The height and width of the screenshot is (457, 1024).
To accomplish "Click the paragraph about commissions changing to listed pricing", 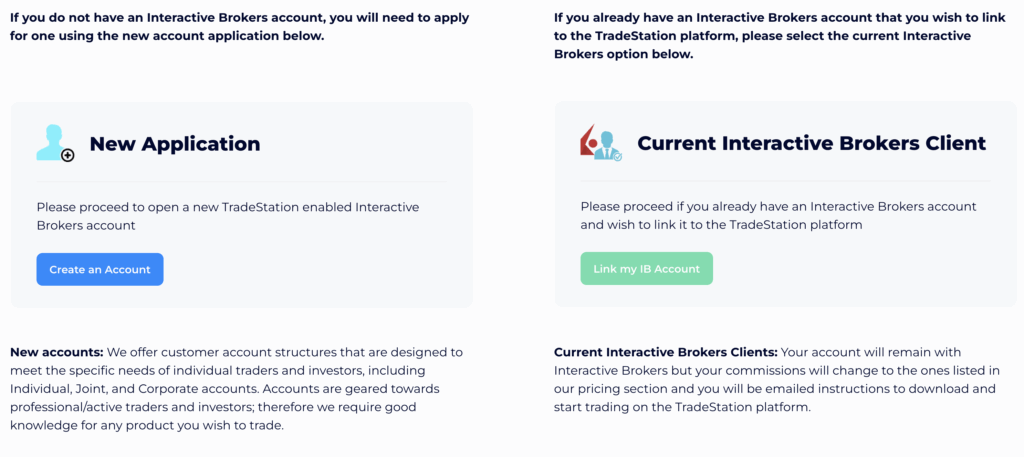I will point(776,380).
